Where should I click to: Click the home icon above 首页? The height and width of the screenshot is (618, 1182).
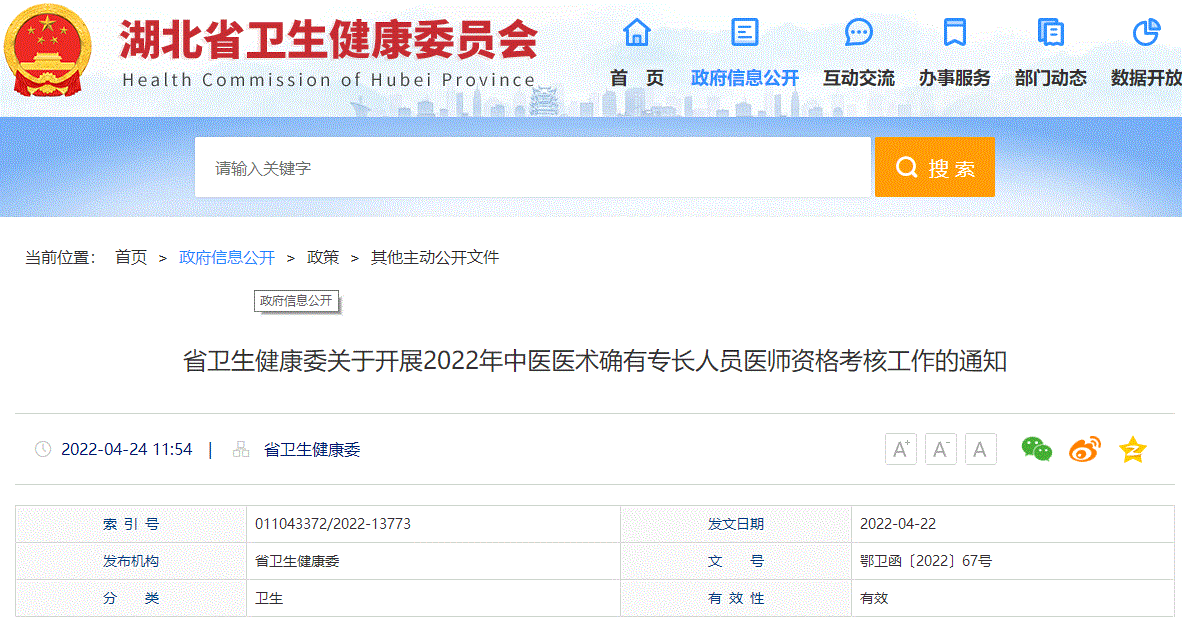tap(637, 33)
